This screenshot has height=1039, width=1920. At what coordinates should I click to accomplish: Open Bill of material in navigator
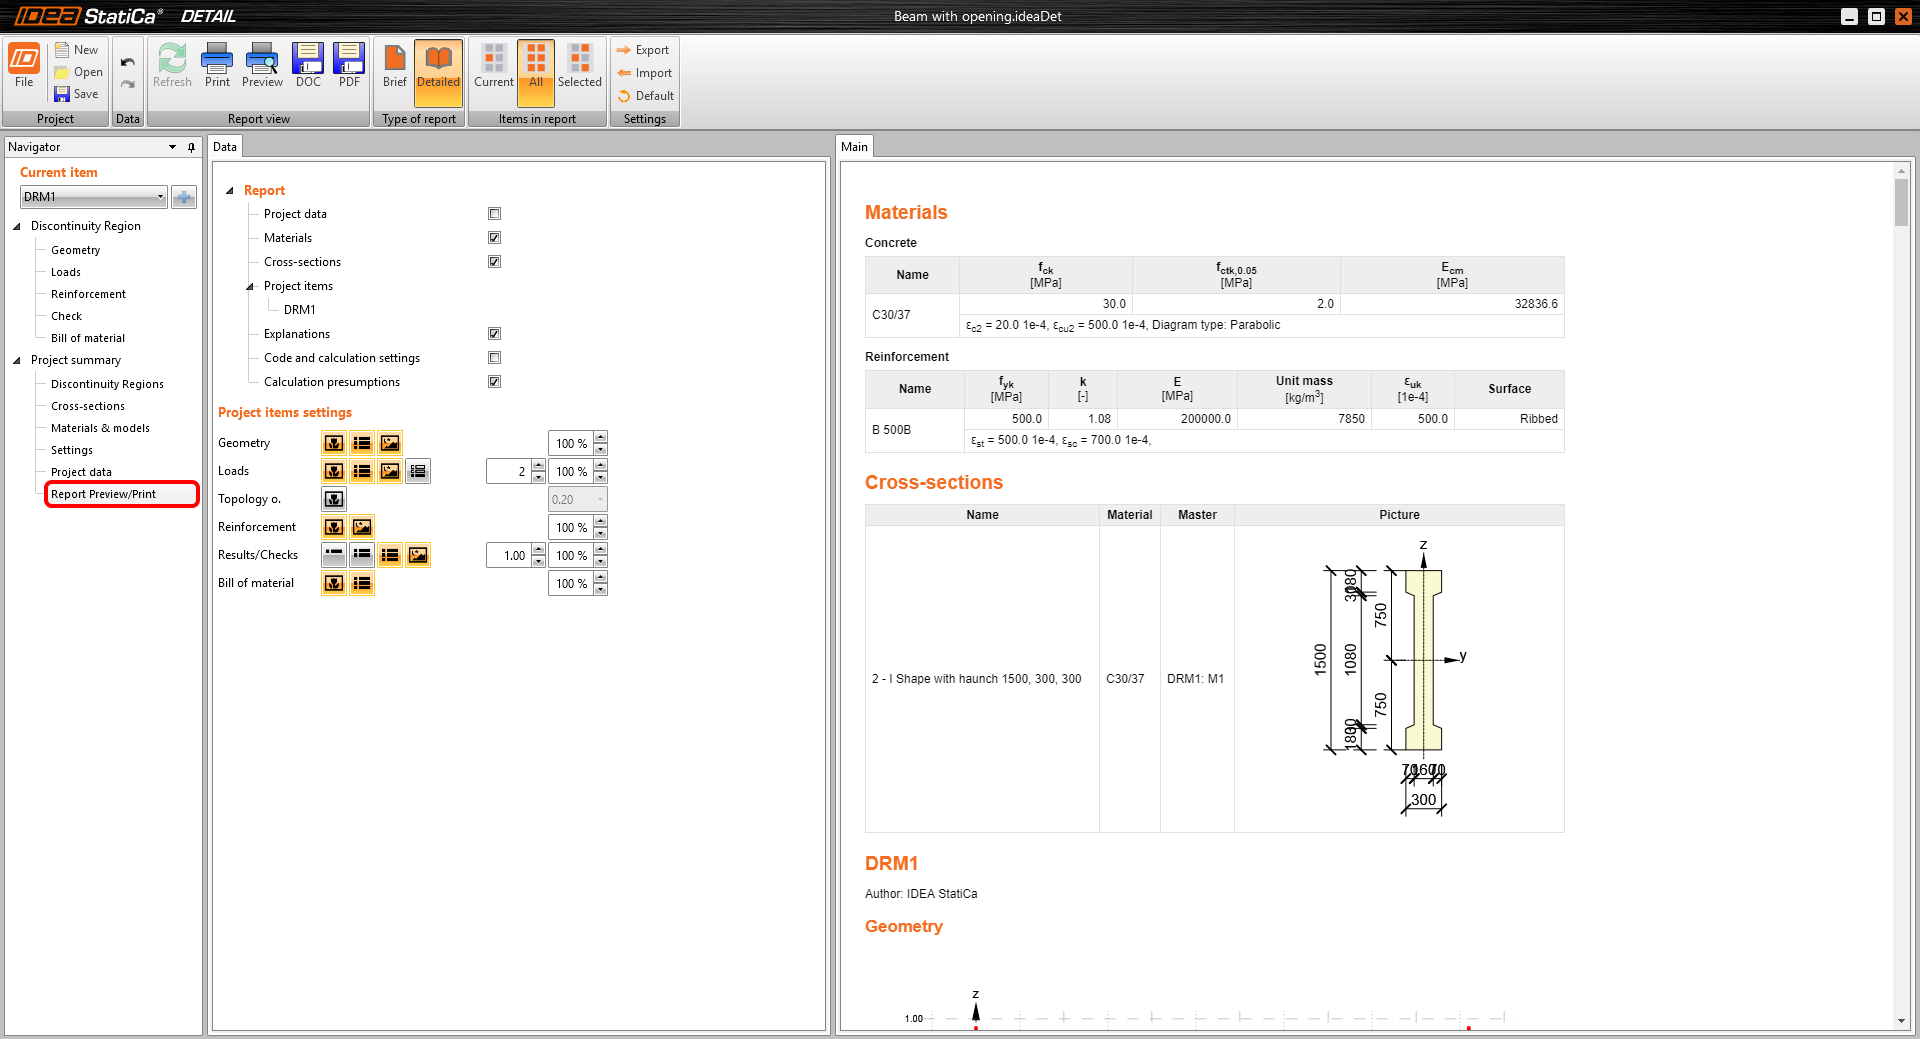tap(88, 338)
